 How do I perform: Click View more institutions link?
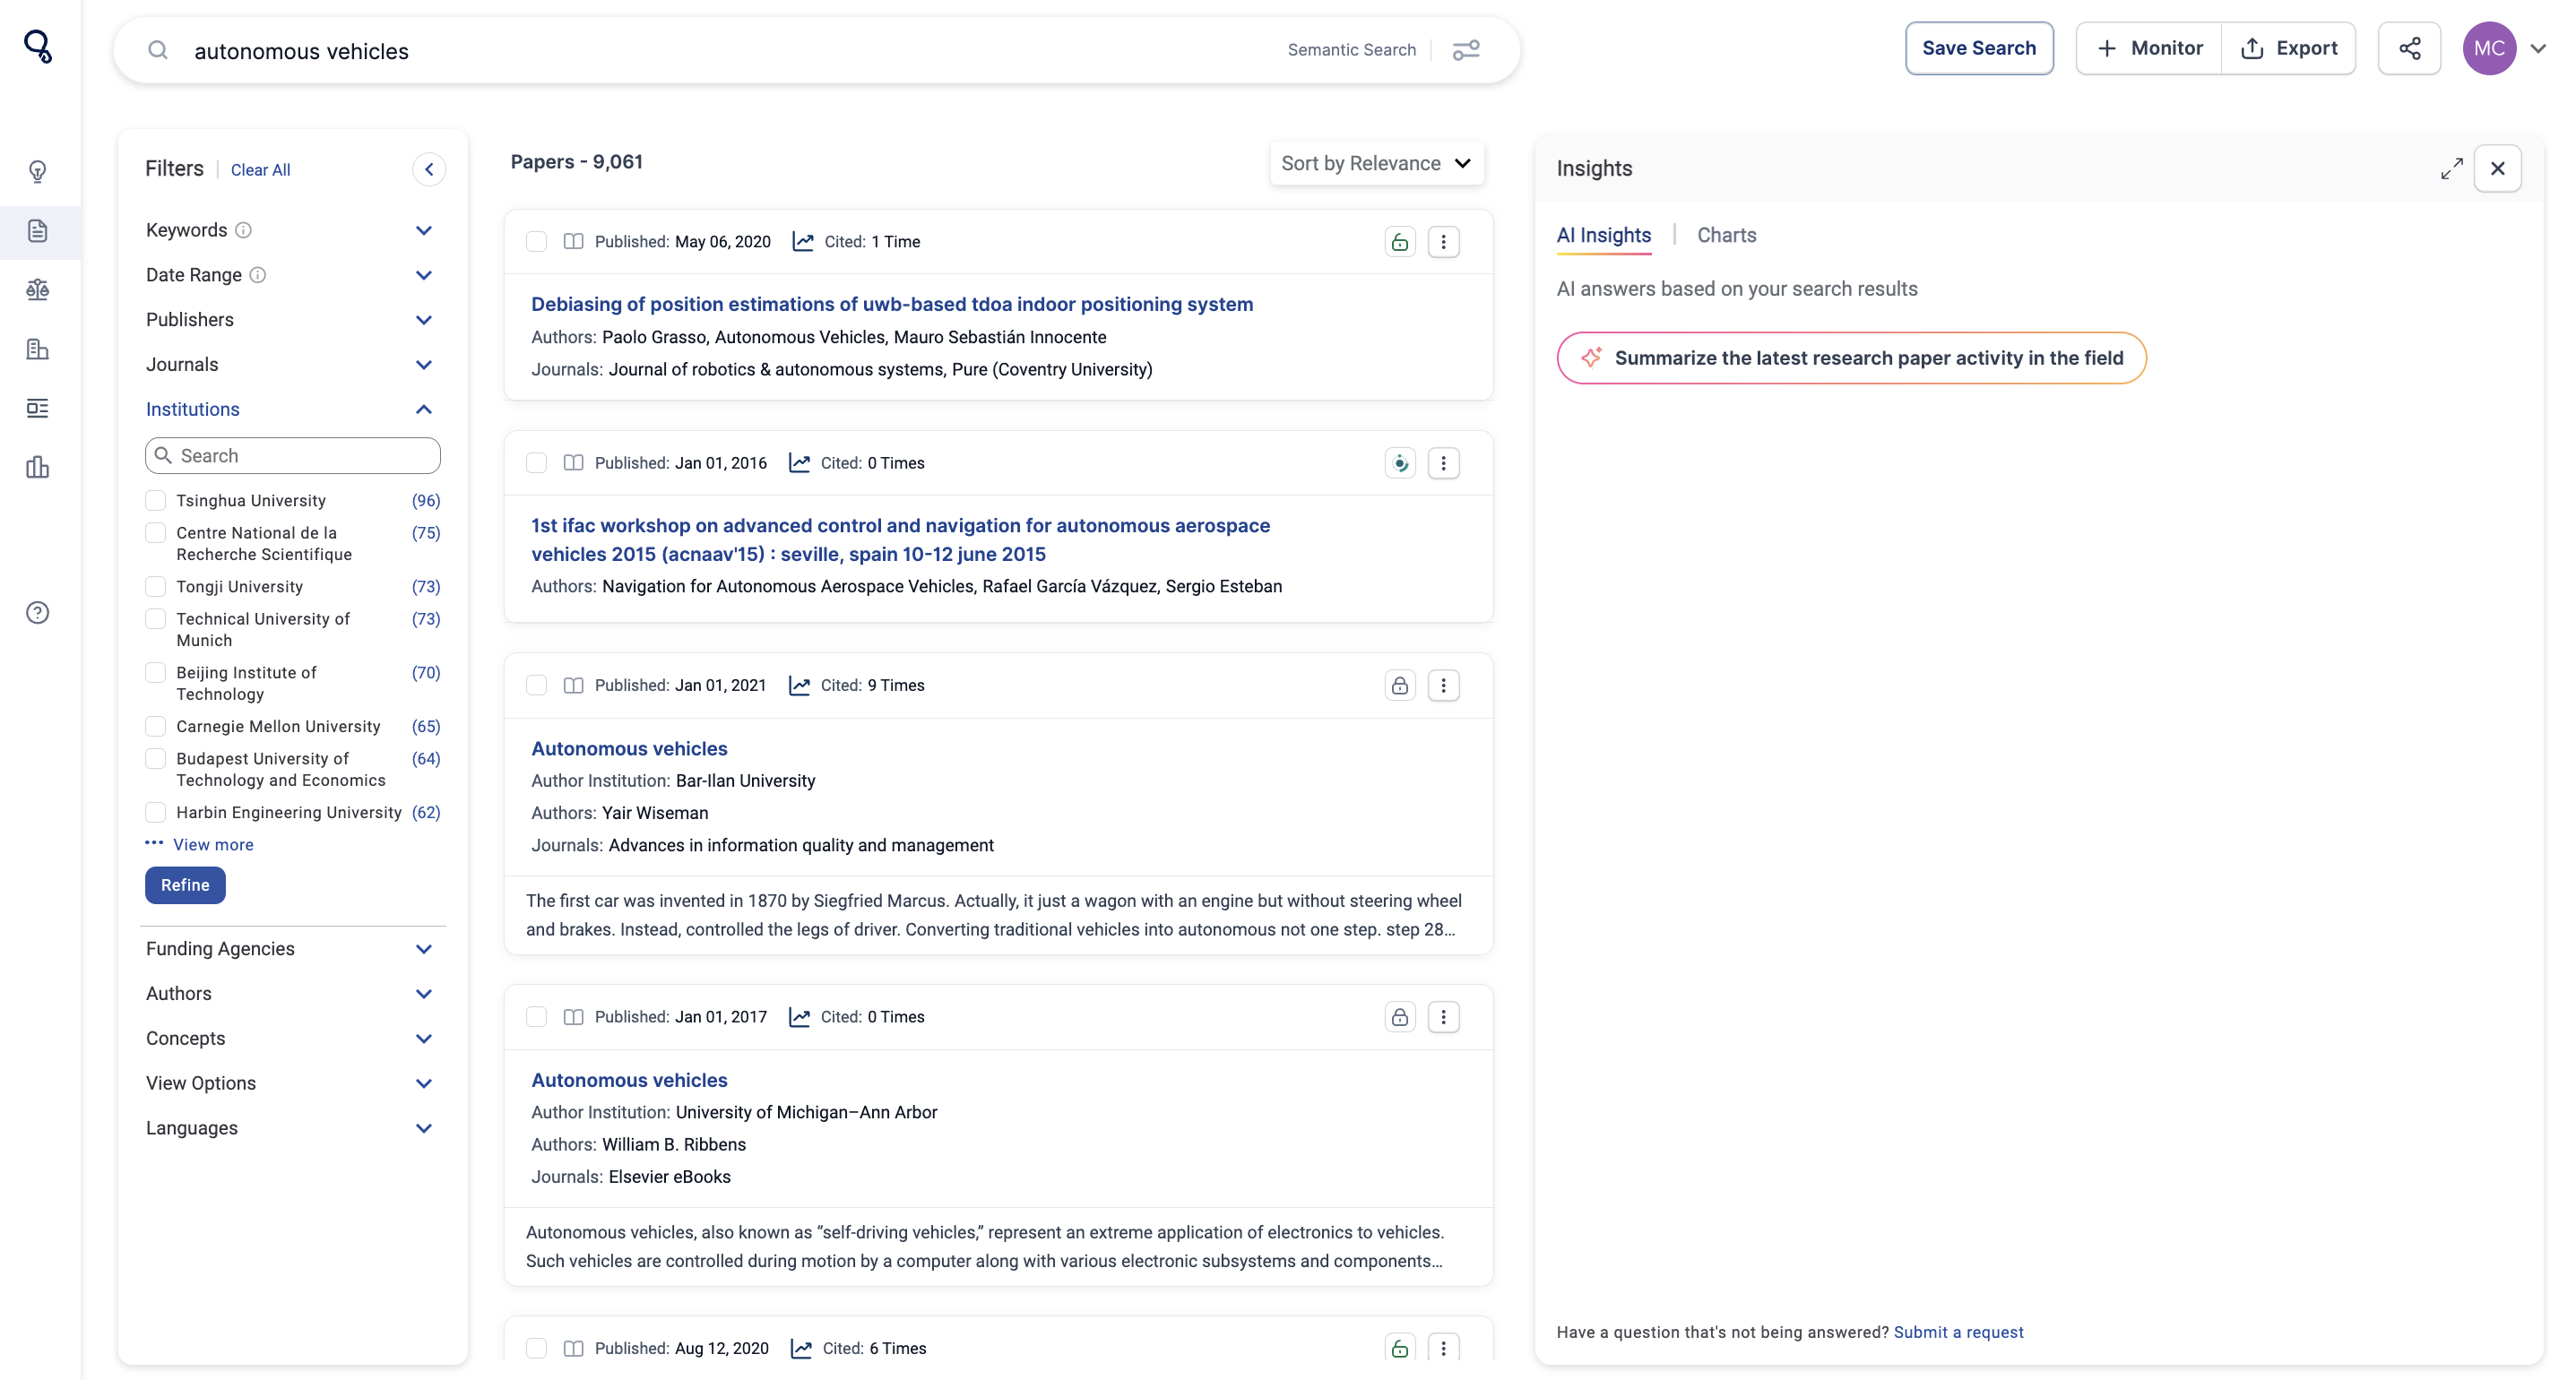pos(213,845)
